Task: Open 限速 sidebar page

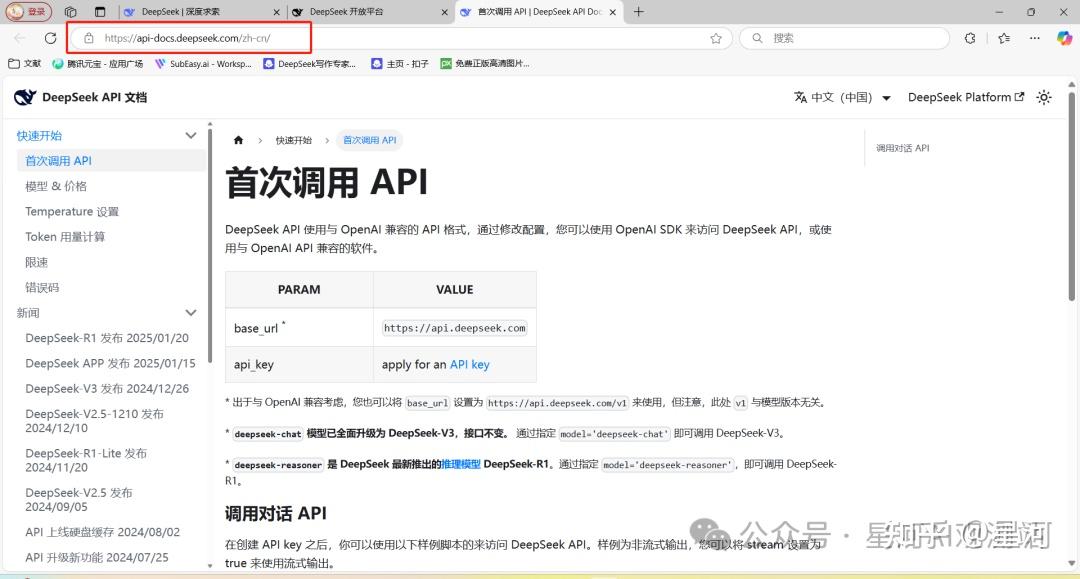Action: [37, 262]
